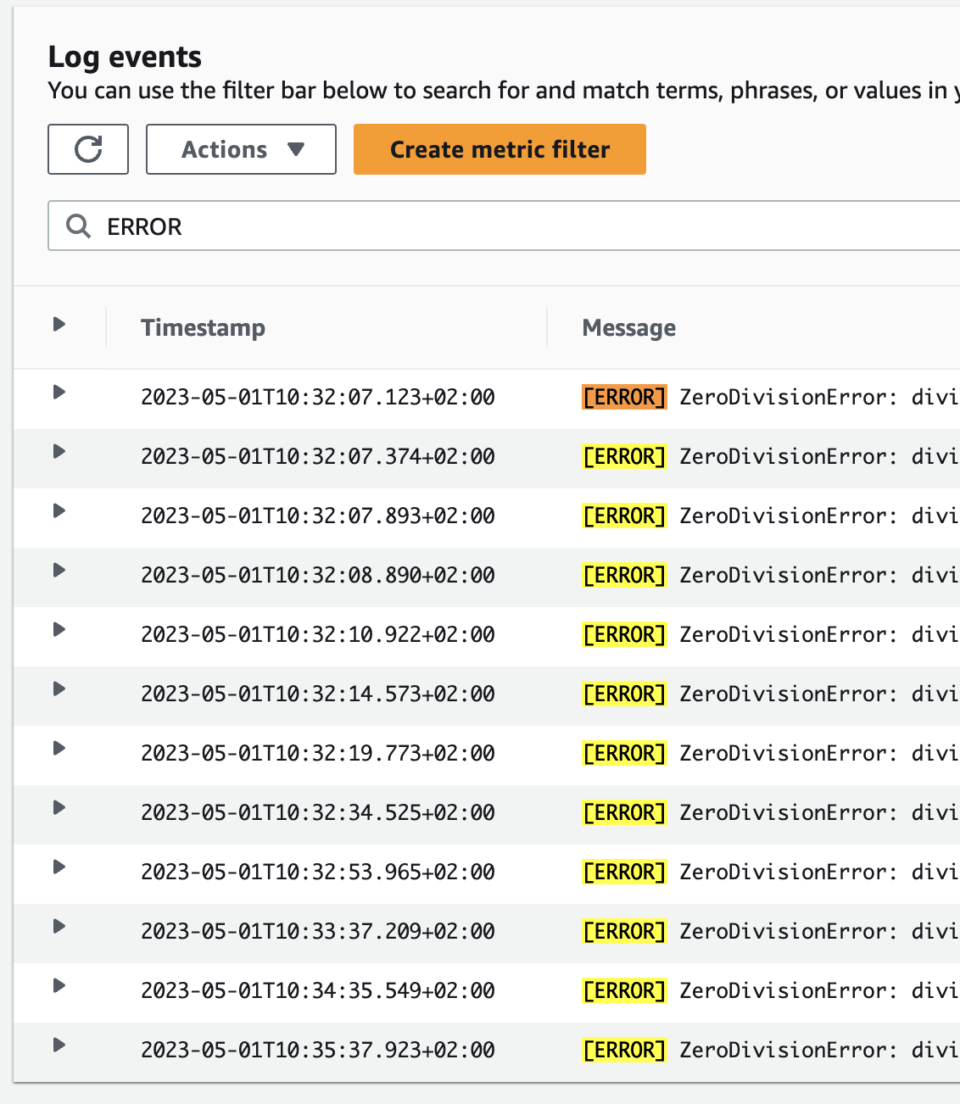Click the Log events heading
Screen dimensions: 960x1104
tap(125, 57)
